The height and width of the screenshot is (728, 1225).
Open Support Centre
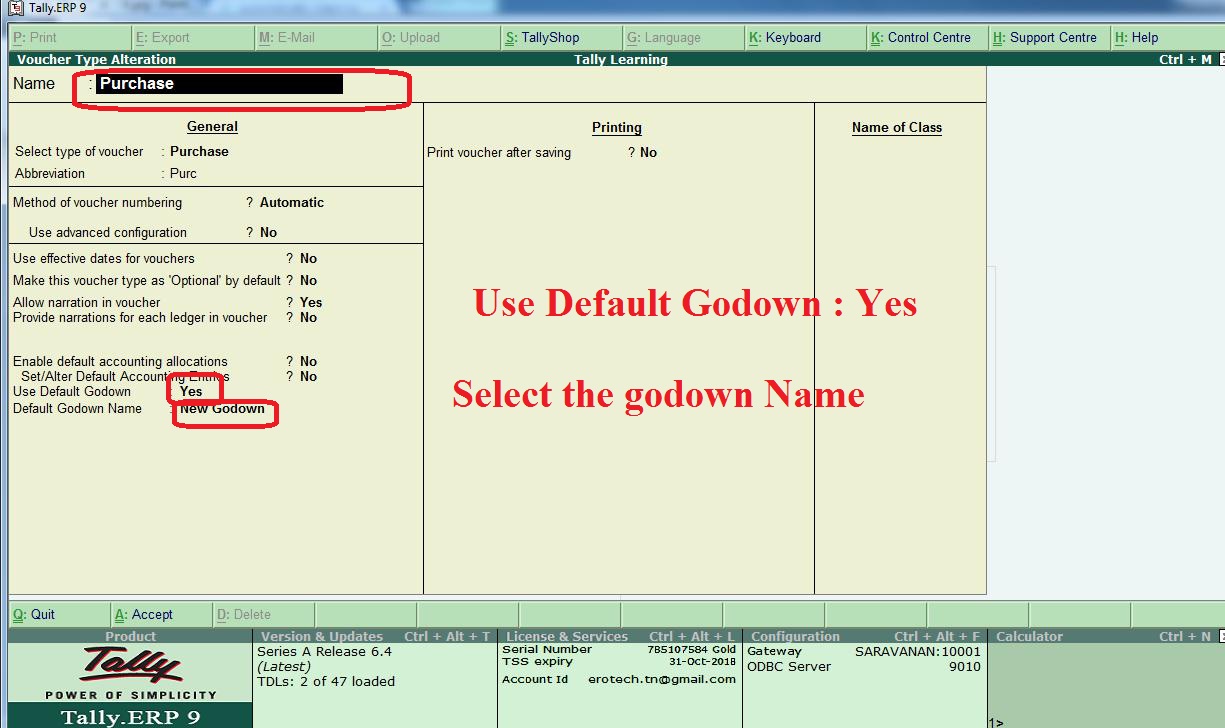click(x=1050, y=37)
